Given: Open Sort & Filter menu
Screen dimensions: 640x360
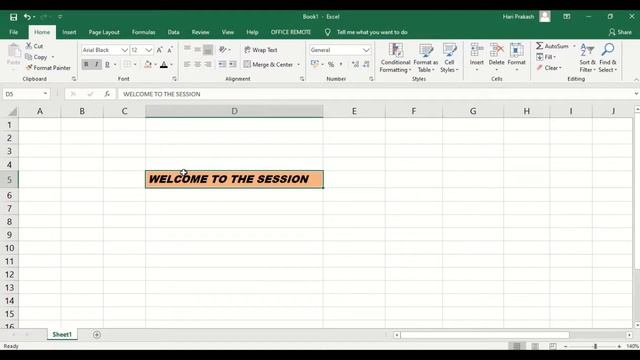Looking at the screenshot, I should click(587, 58).
